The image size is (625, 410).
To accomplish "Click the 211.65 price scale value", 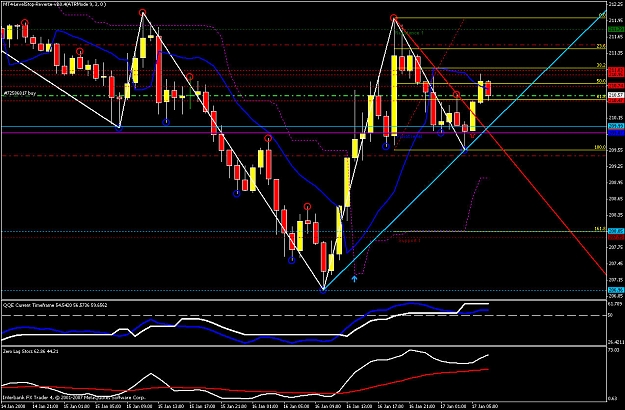I will click(616, 37).
